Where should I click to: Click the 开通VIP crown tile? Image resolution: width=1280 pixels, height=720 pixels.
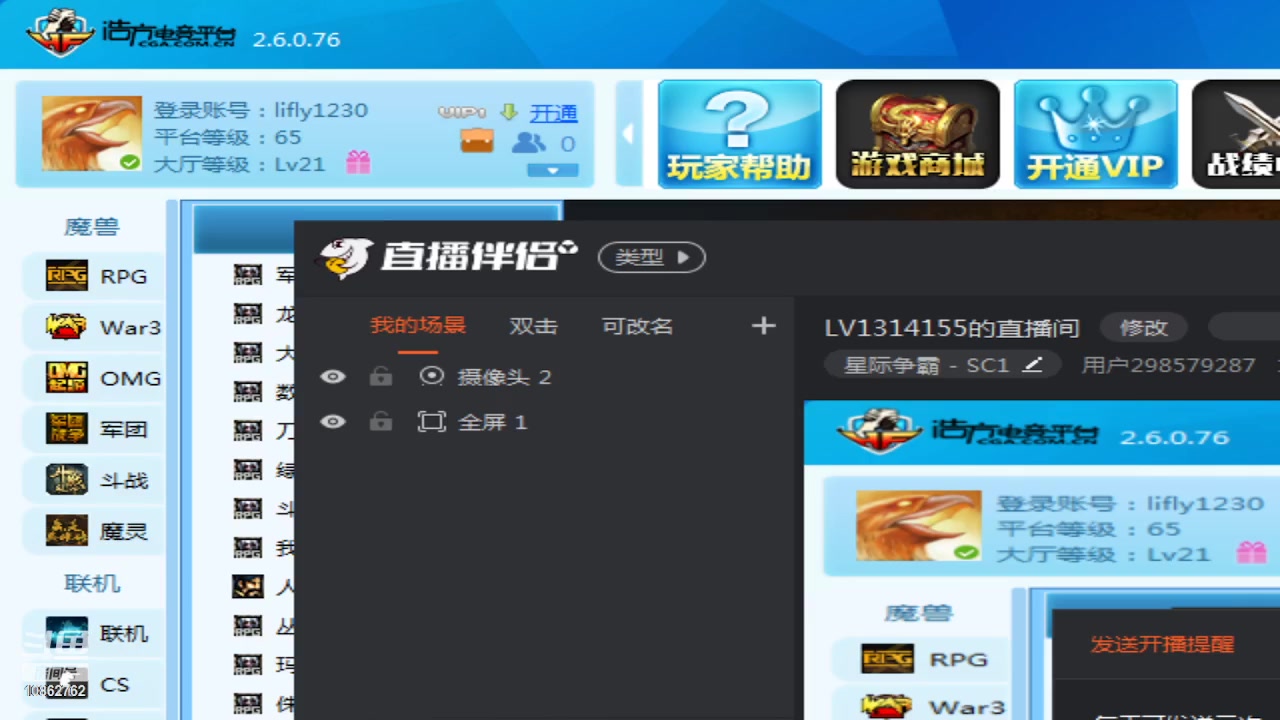[1095, 135]
